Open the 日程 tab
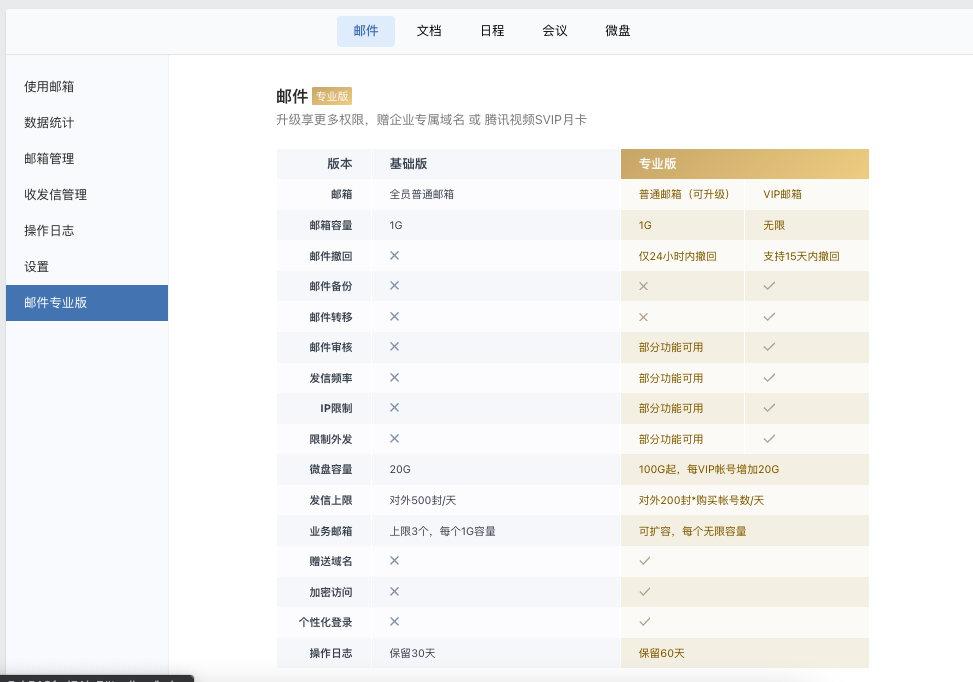 pos(492,31)
